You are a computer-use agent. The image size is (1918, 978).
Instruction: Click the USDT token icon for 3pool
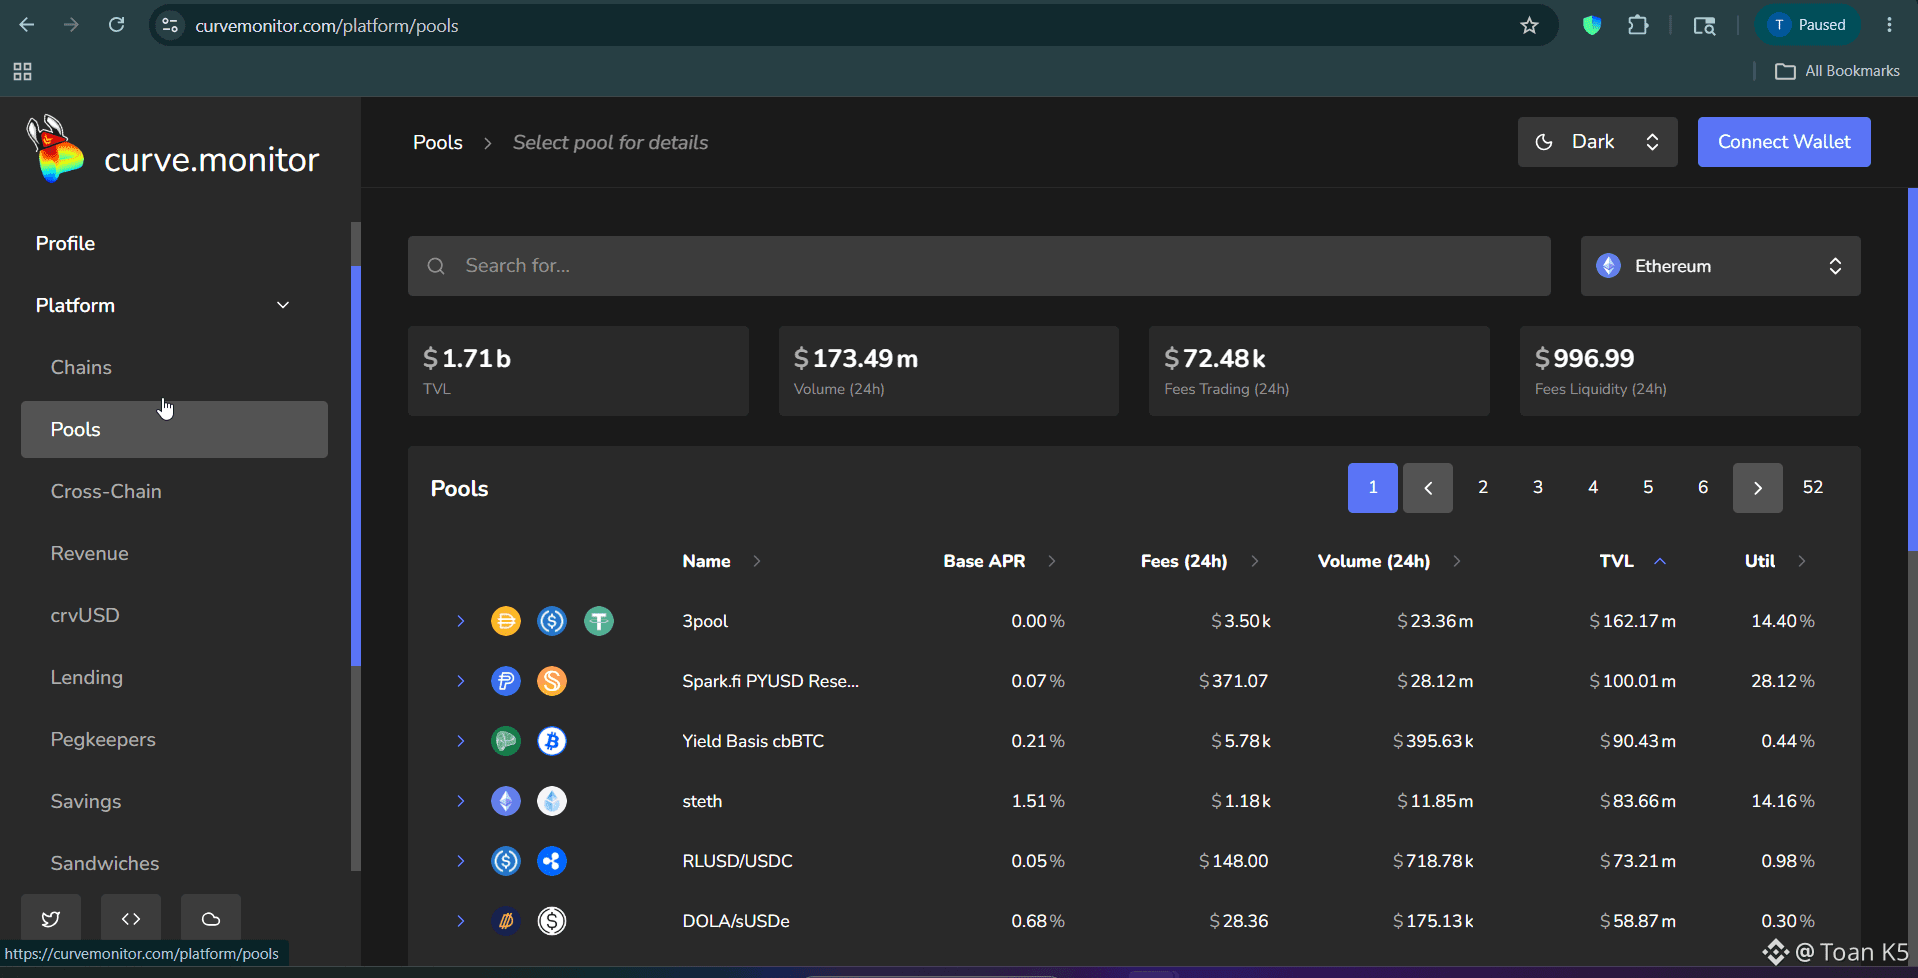coord(599,621)
